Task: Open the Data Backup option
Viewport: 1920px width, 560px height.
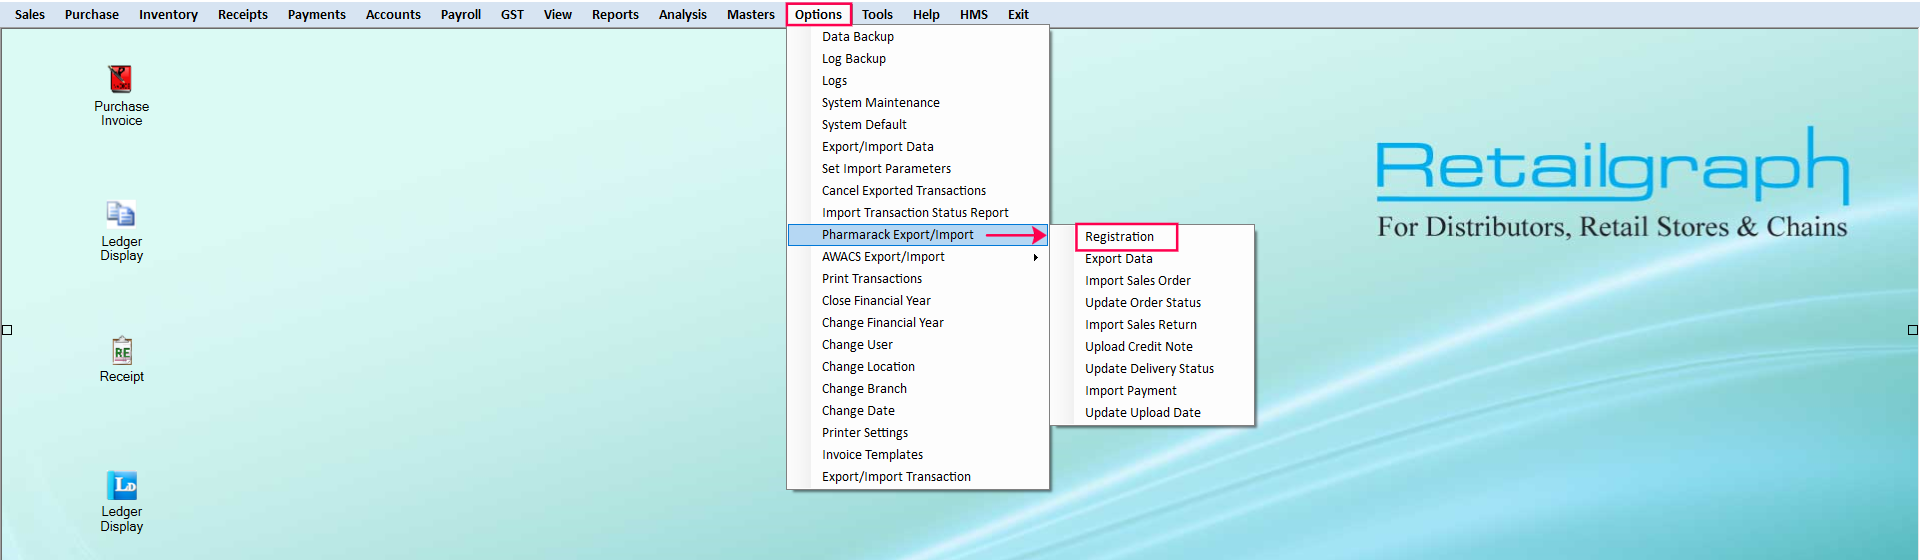Action: [x=857, y=37]
